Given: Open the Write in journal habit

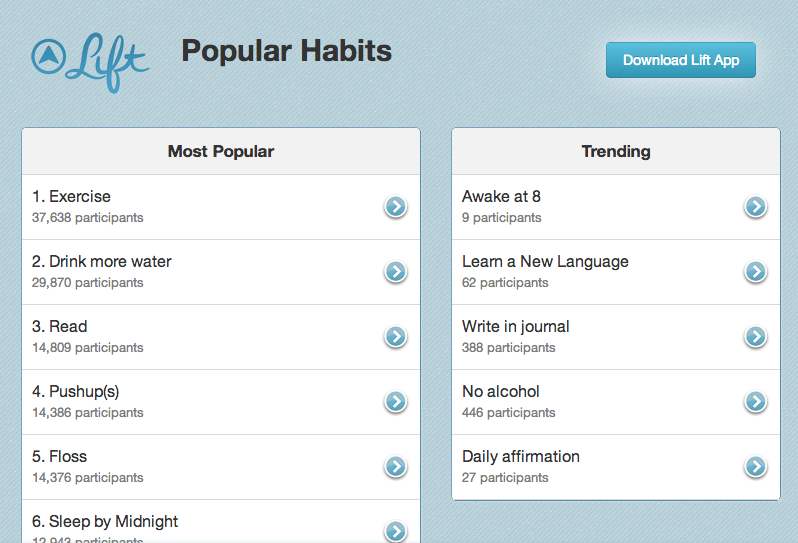Looking at the screenshot, I should [516, 327].
